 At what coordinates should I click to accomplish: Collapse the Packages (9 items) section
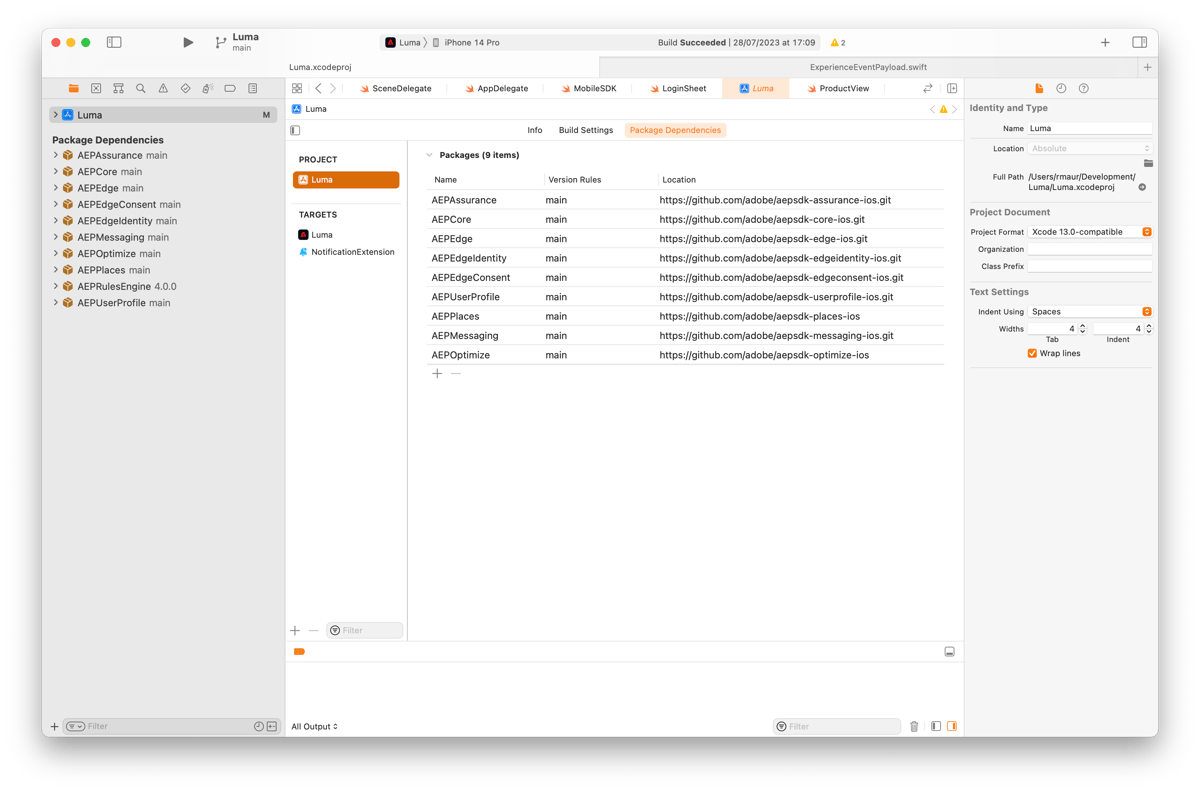[429, 155]
